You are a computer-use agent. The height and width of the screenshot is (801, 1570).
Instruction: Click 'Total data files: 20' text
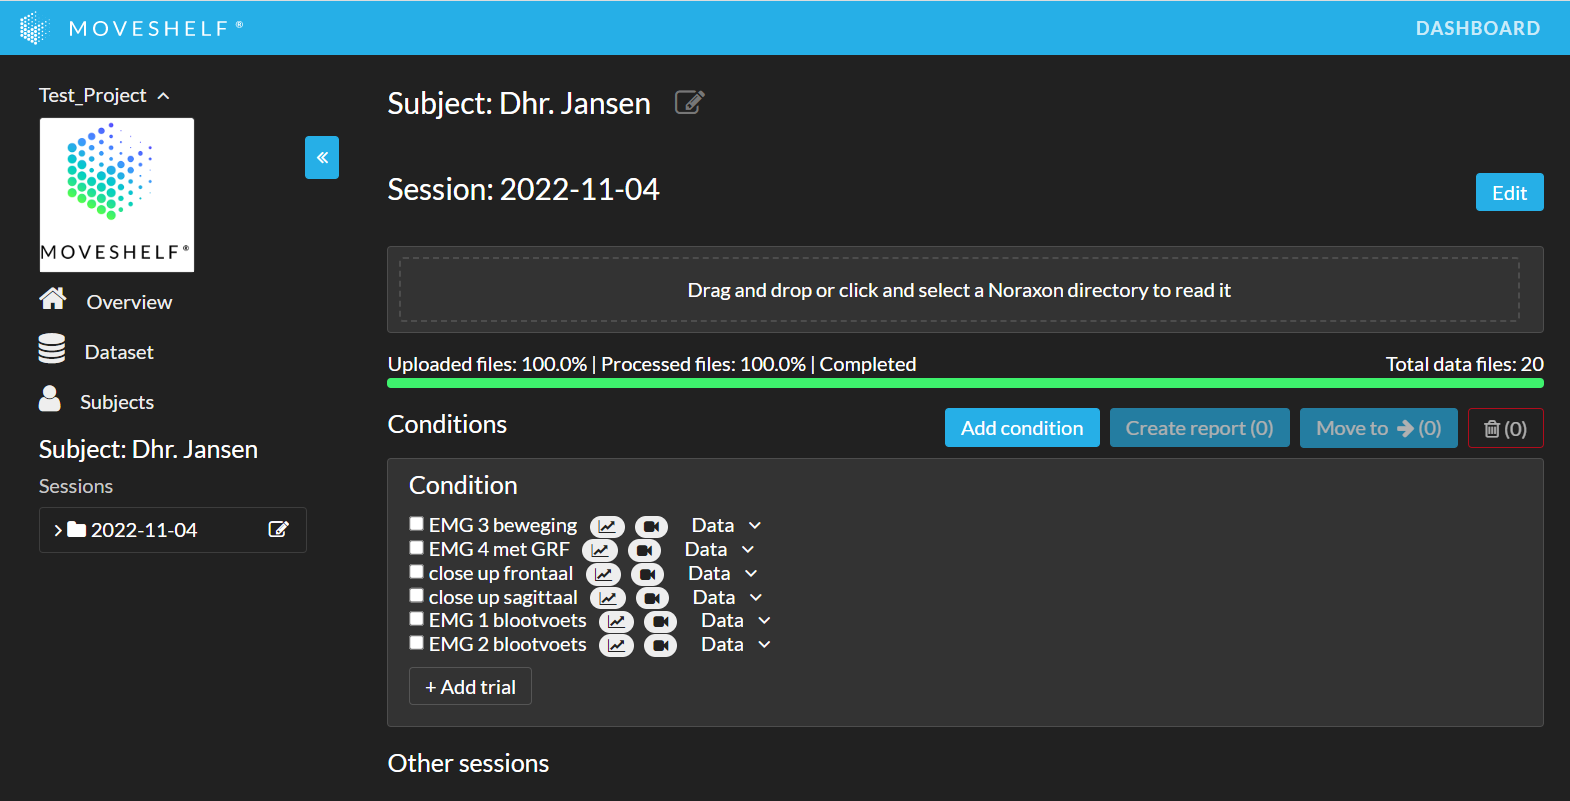1464,364
